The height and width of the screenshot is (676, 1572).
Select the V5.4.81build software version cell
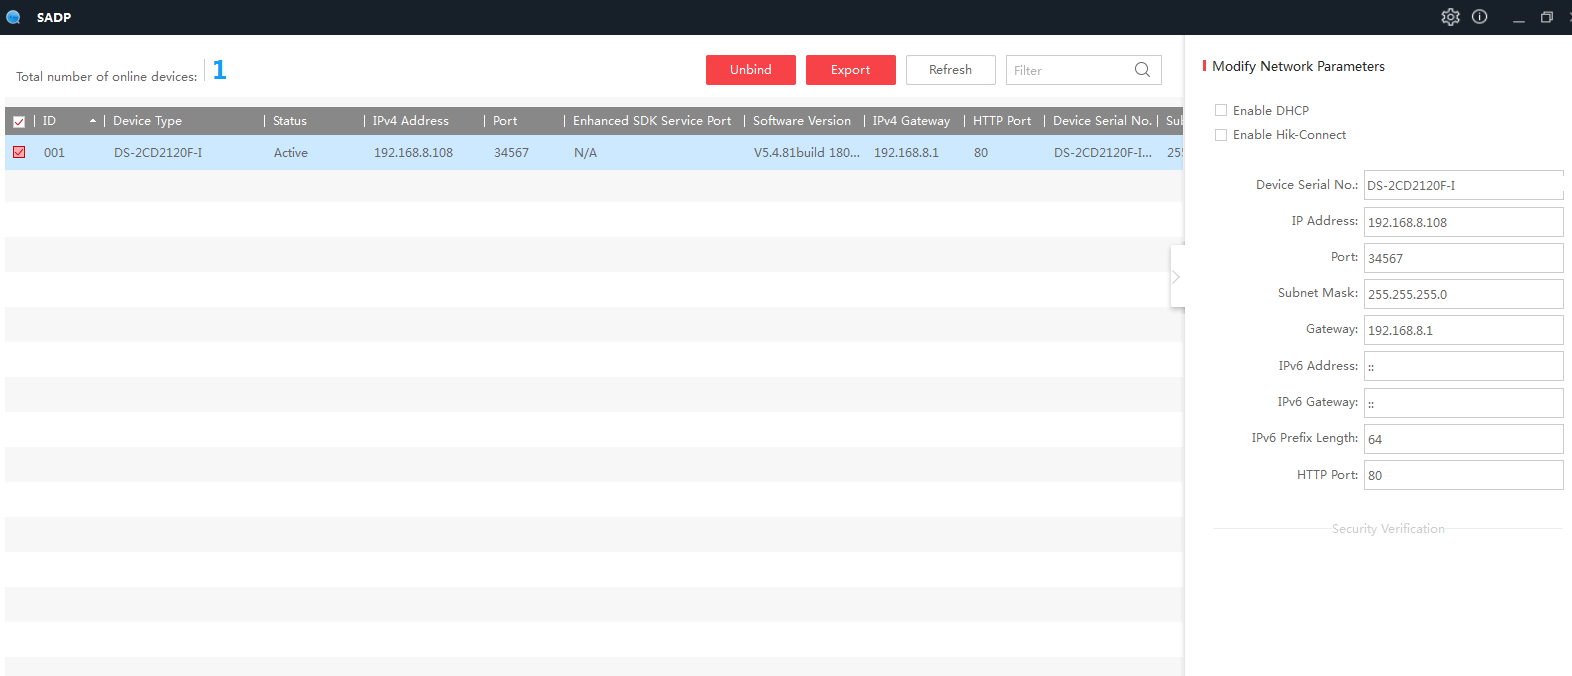click(x=806, y=153)
